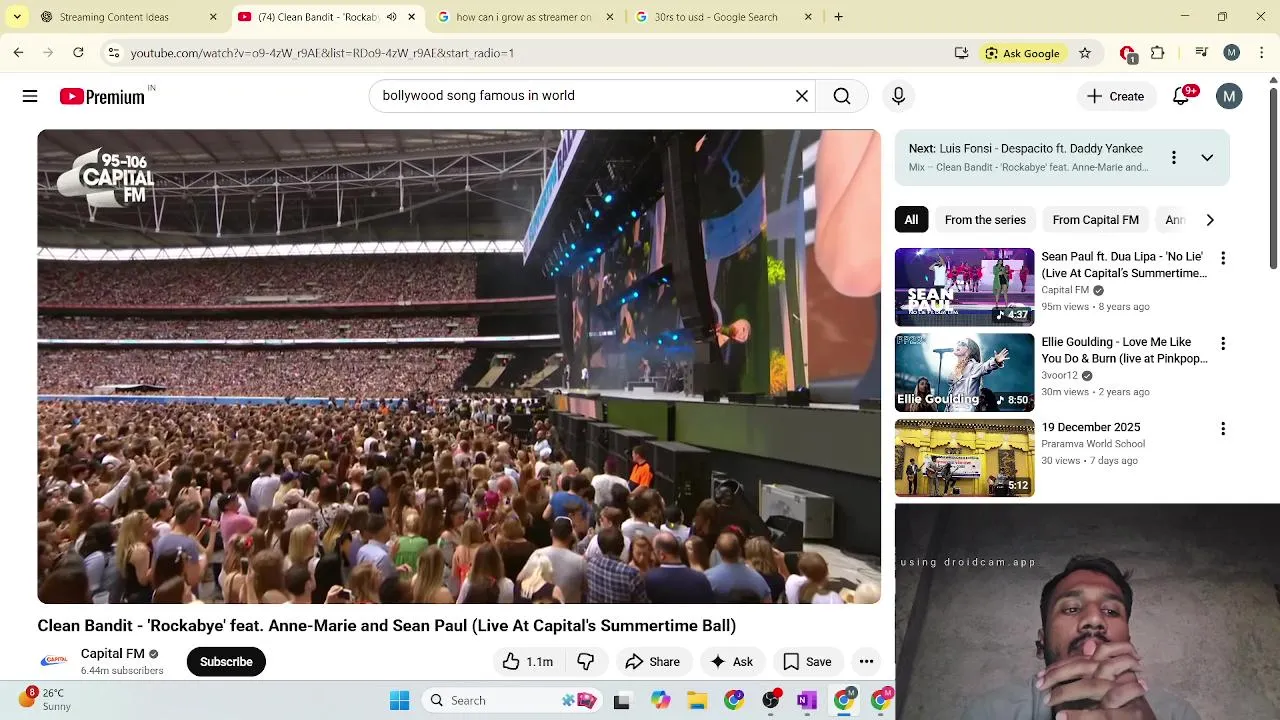
Task: Open the tab search dropdown
Action: (x=17, y=17)
